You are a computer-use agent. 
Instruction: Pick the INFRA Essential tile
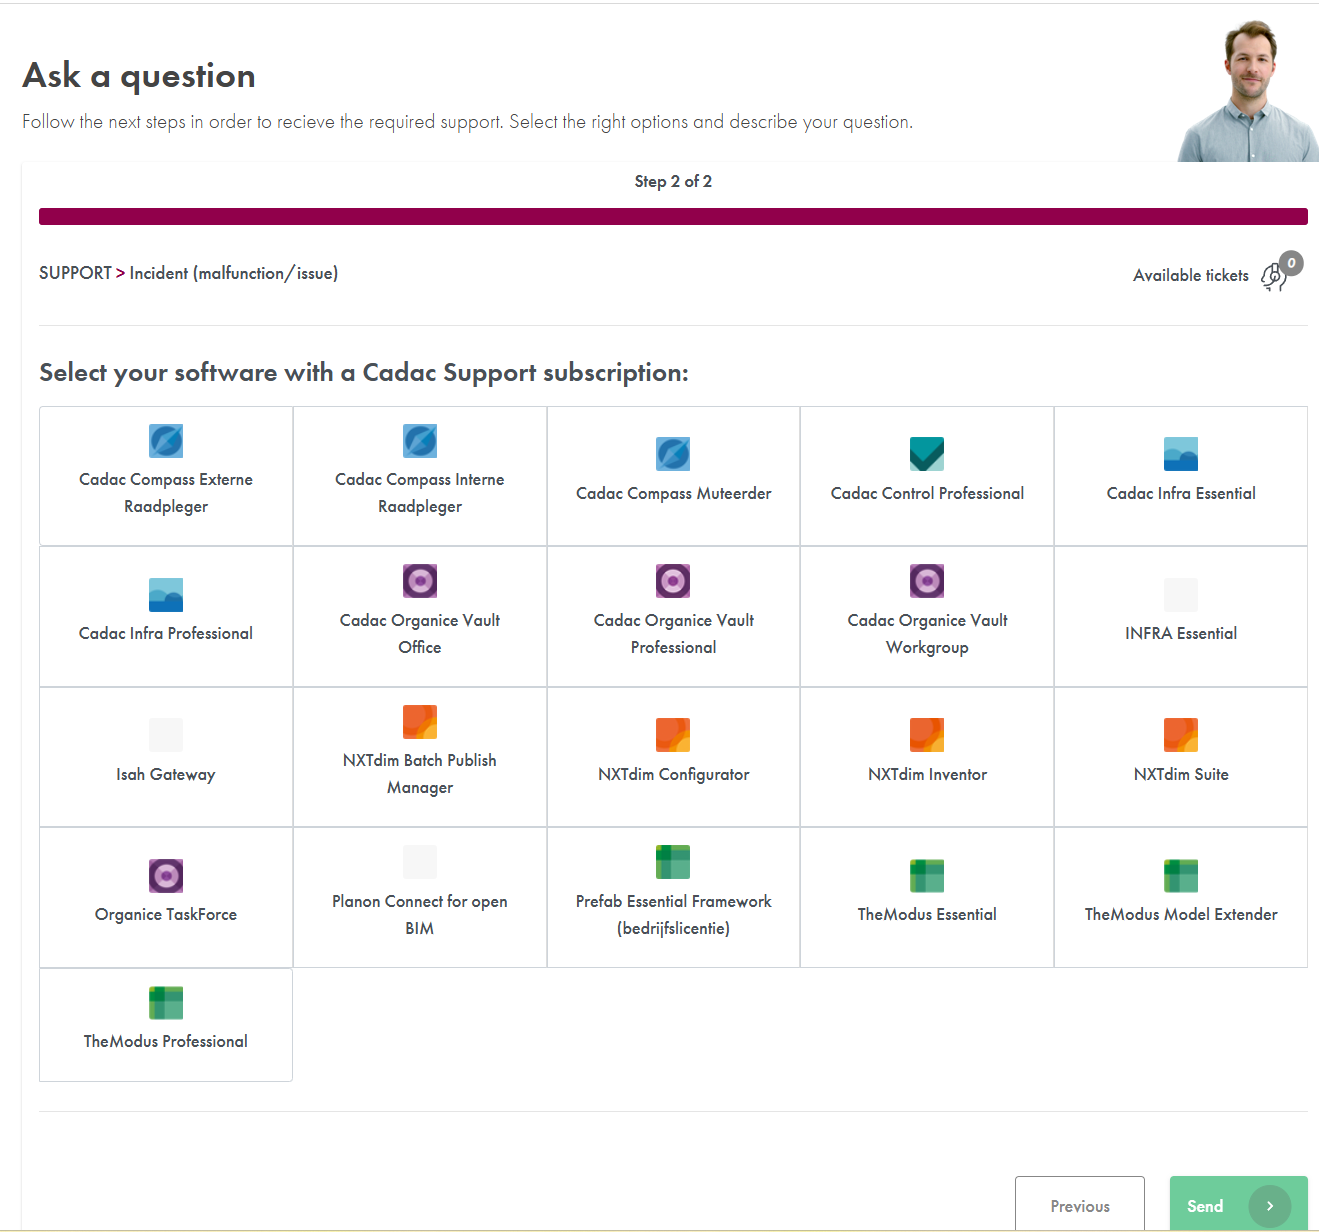(1181, 616)
